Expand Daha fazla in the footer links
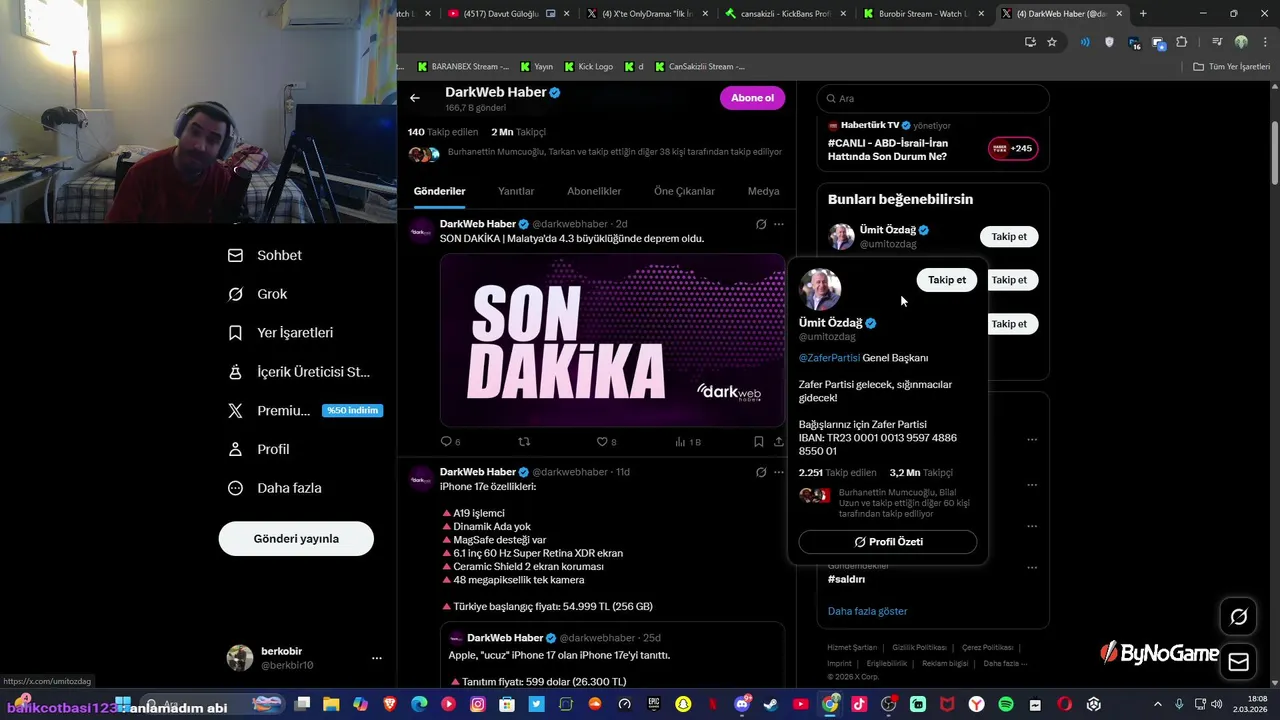The image size is (1280, 720). coord(1005,663)
